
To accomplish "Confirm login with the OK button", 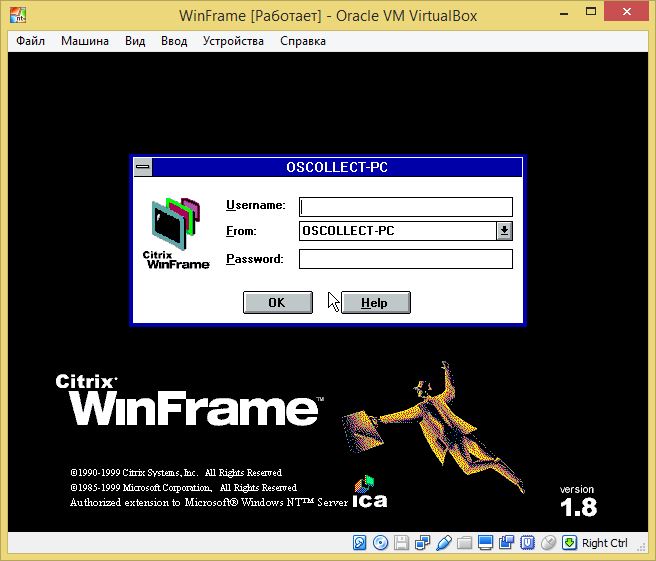I will [x=278, y=302].
